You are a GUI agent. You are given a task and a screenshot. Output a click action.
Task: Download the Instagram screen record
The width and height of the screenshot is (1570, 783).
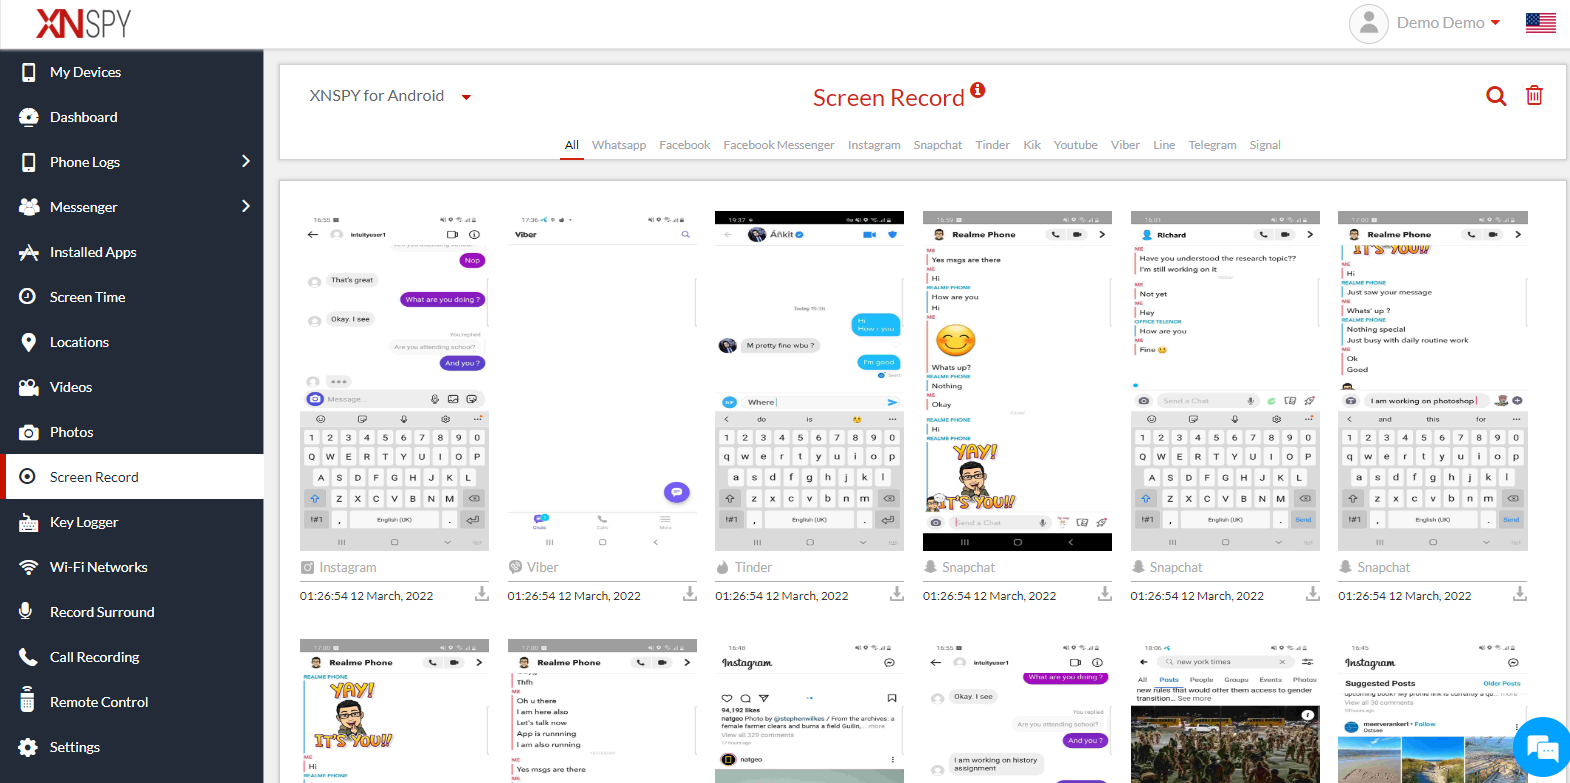click(482, 594)
